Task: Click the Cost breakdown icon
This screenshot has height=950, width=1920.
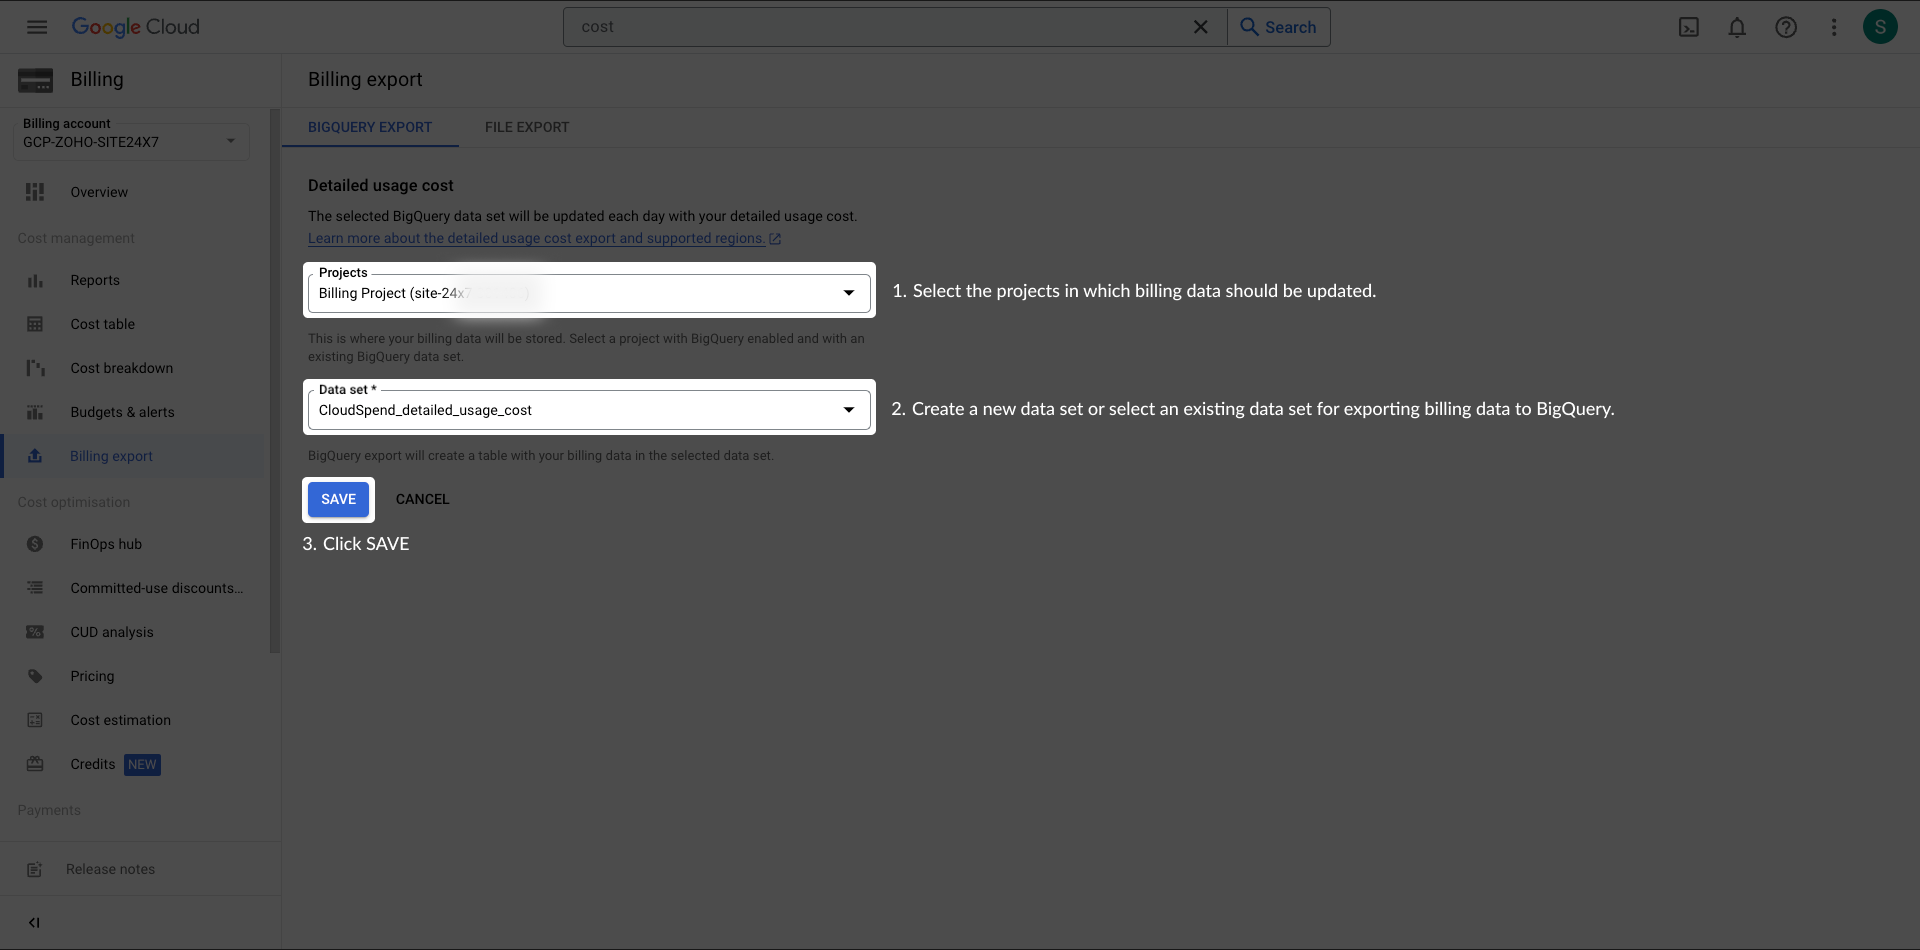Action: point(35,368)
